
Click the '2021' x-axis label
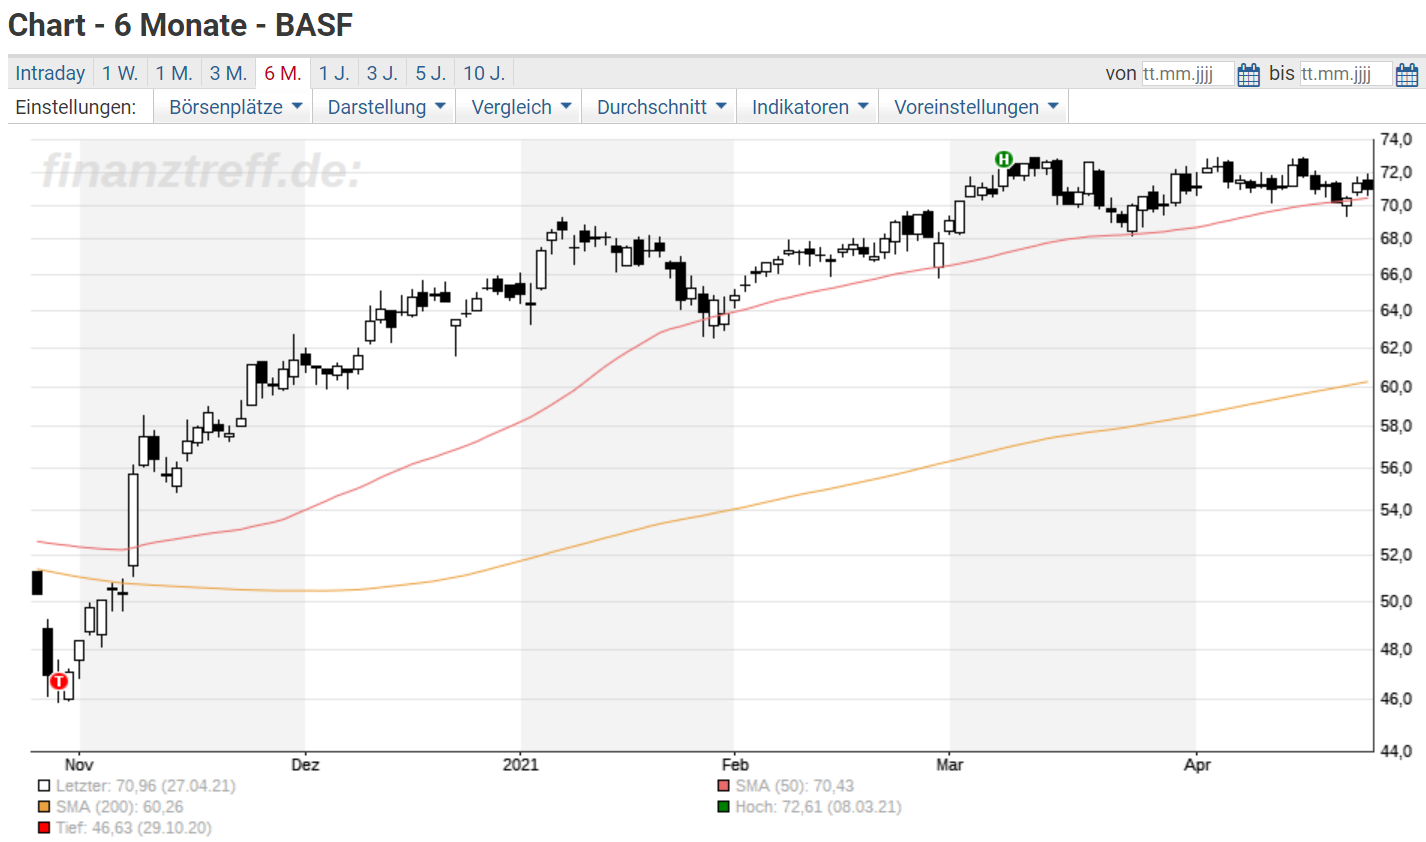[x=520, y=765]
